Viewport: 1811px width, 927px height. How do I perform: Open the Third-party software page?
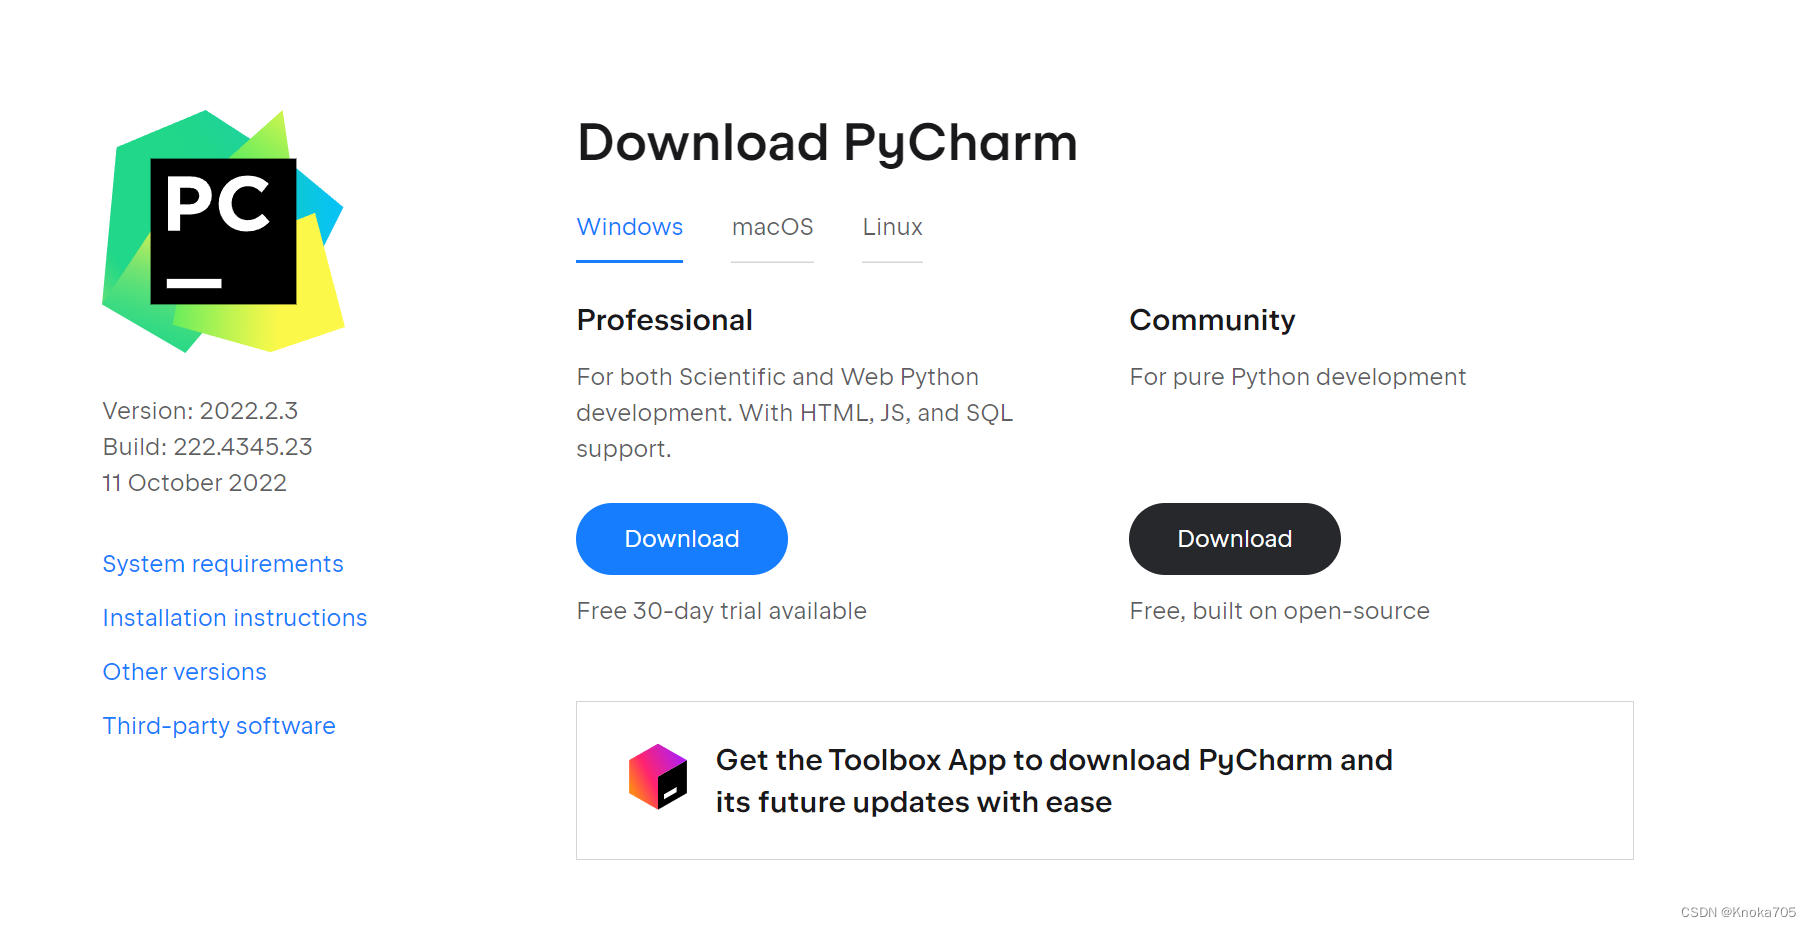click(x=218, y=726)
